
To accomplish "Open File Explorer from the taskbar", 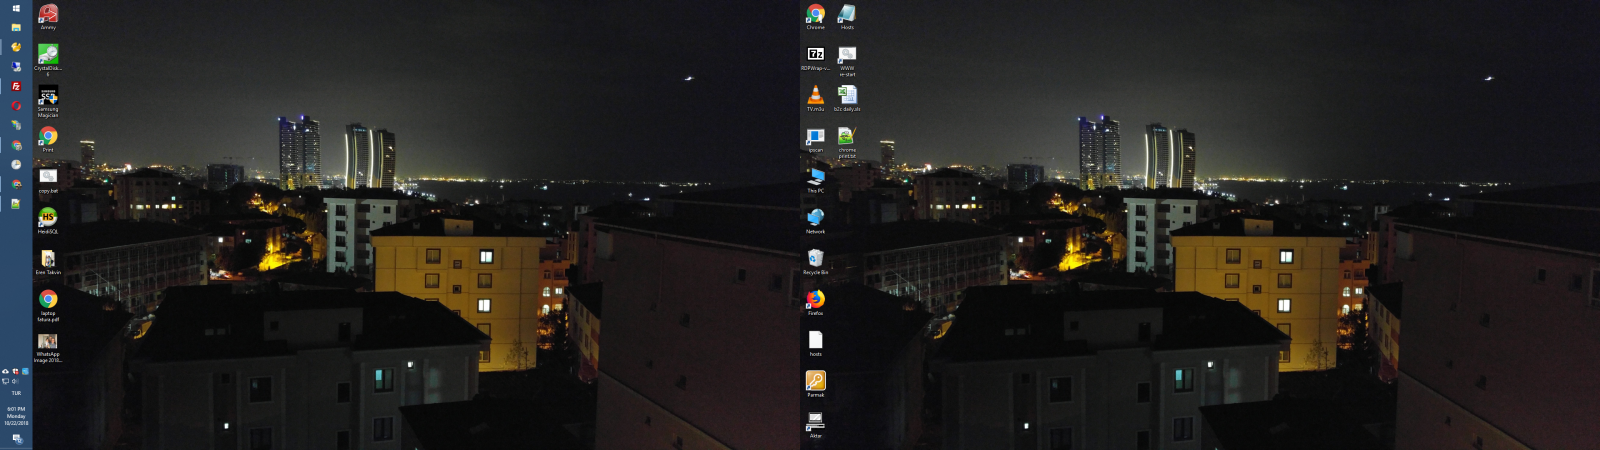I will pos(16,27).
